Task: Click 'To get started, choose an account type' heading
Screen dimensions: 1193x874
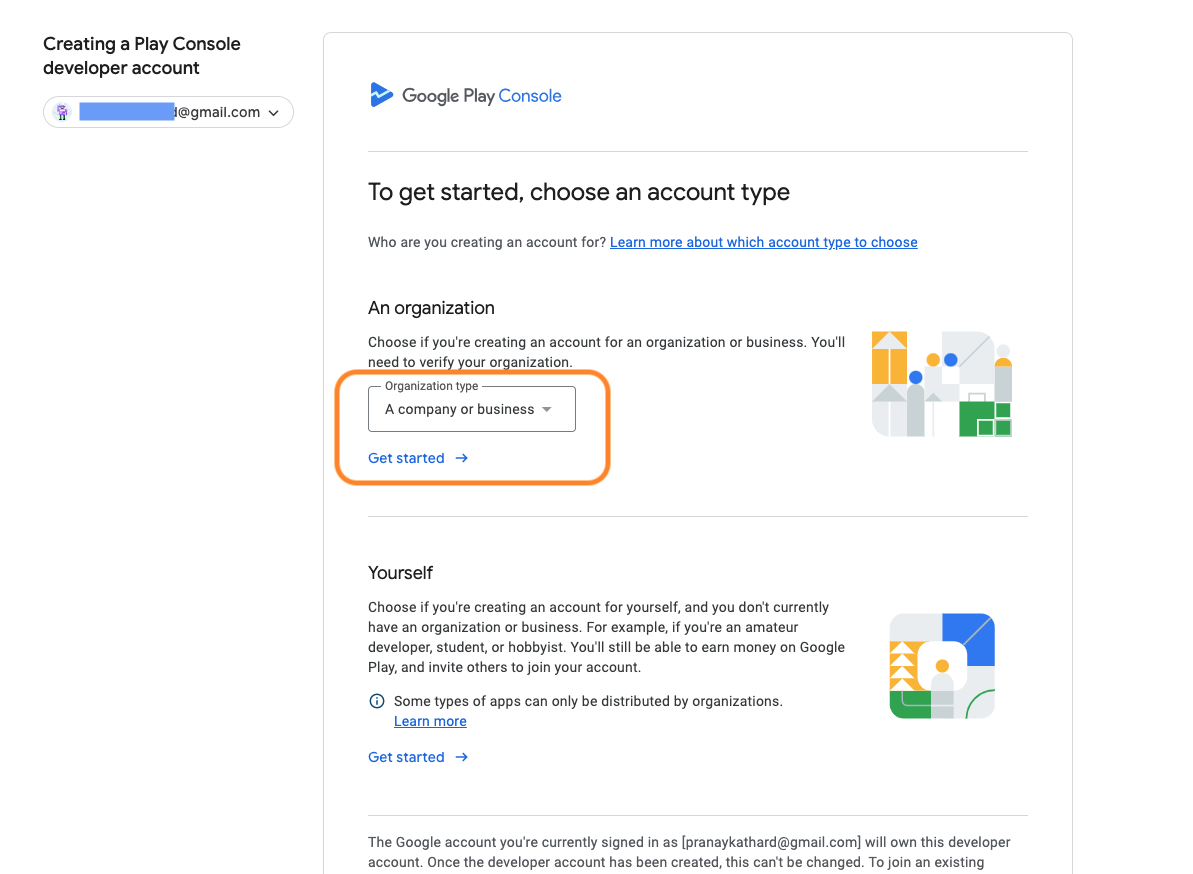Action: [579, 192]
